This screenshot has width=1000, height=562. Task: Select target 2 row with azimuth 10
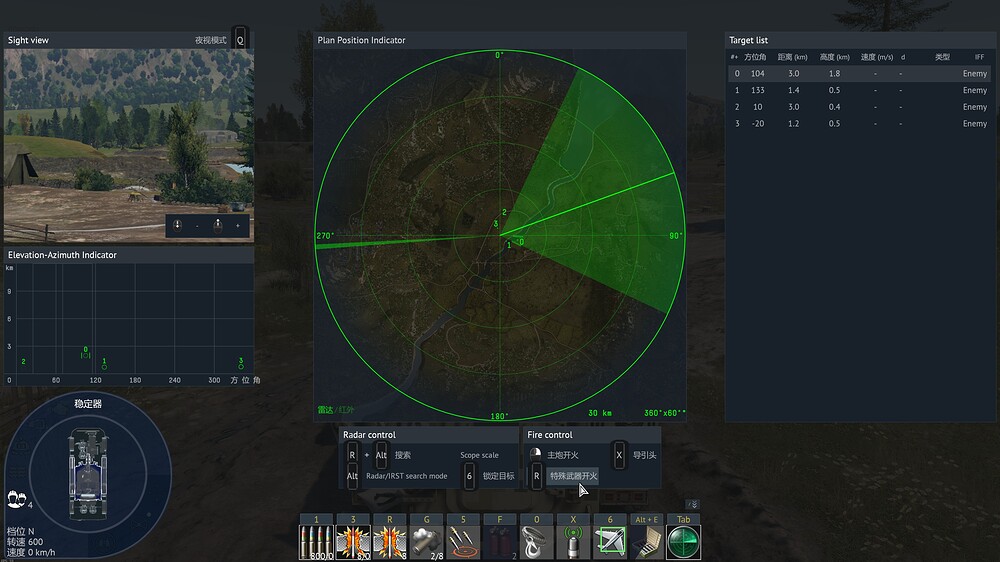[860, 107]
